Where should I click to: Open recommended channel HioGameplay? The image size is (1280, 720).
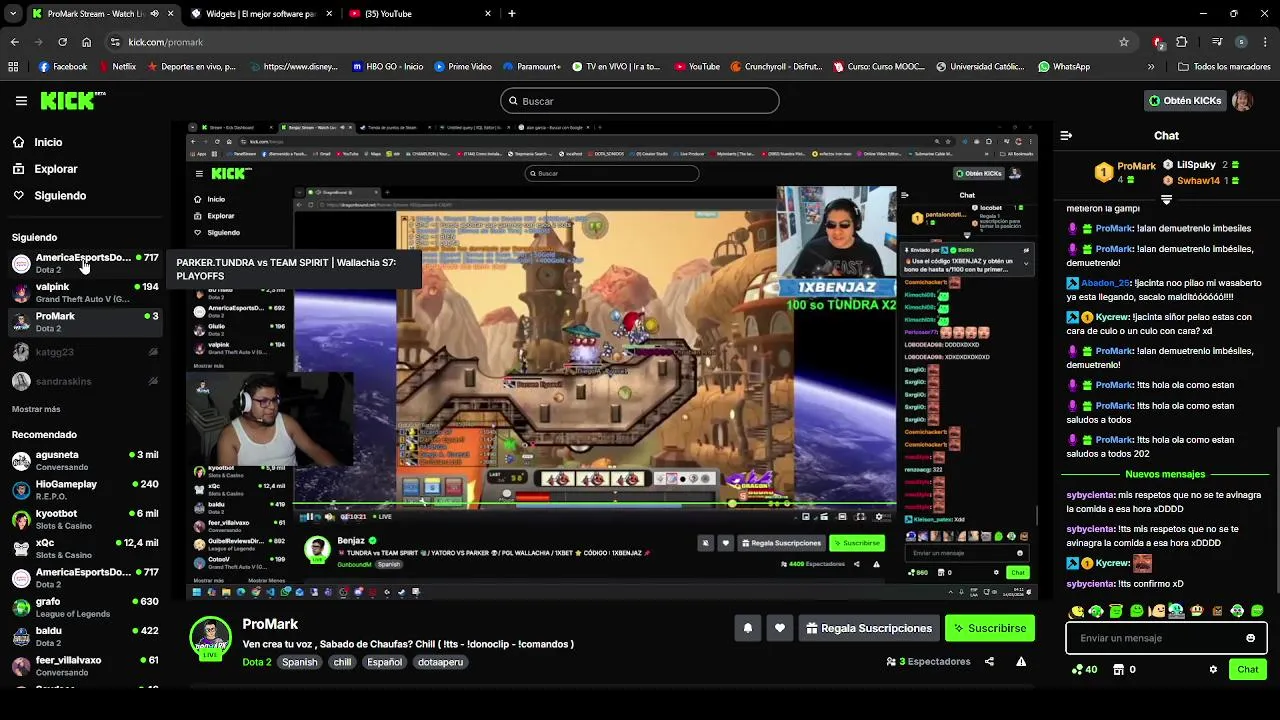point(85,490)
